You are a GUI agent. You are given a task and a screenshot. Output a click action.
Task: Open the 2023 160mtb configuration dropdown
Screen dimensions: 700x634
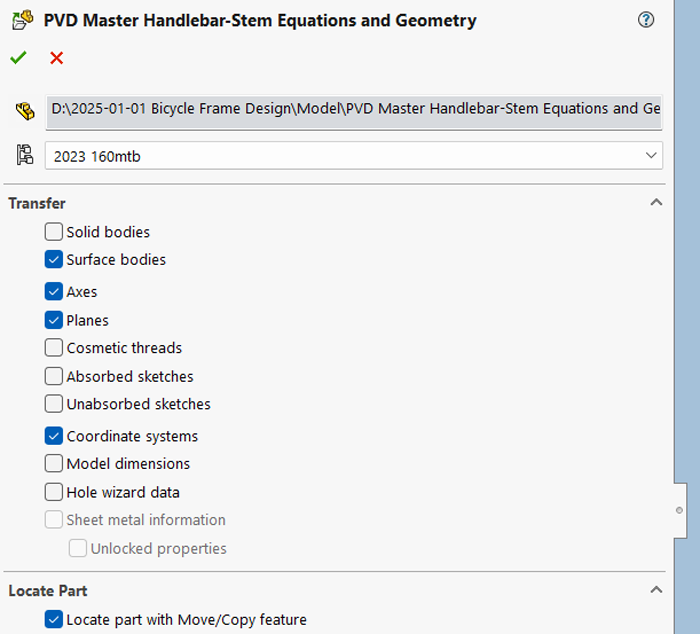[x=352, y=156]
